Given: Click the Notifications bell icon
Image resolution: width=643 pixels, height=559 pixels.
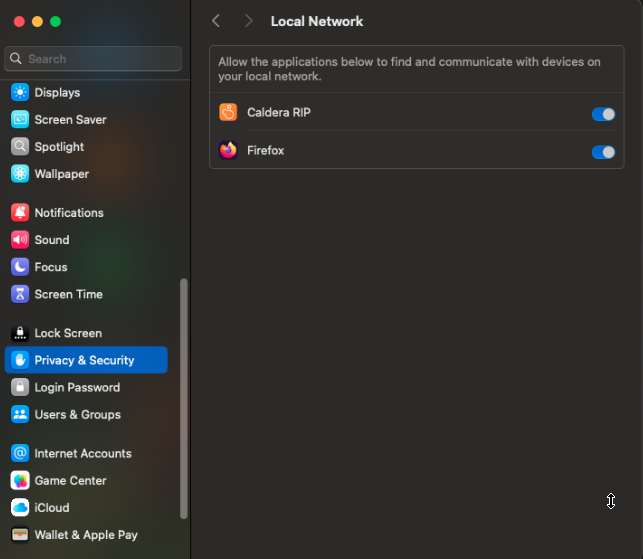Looking at the screenshot, I should [x=20, y=212].
